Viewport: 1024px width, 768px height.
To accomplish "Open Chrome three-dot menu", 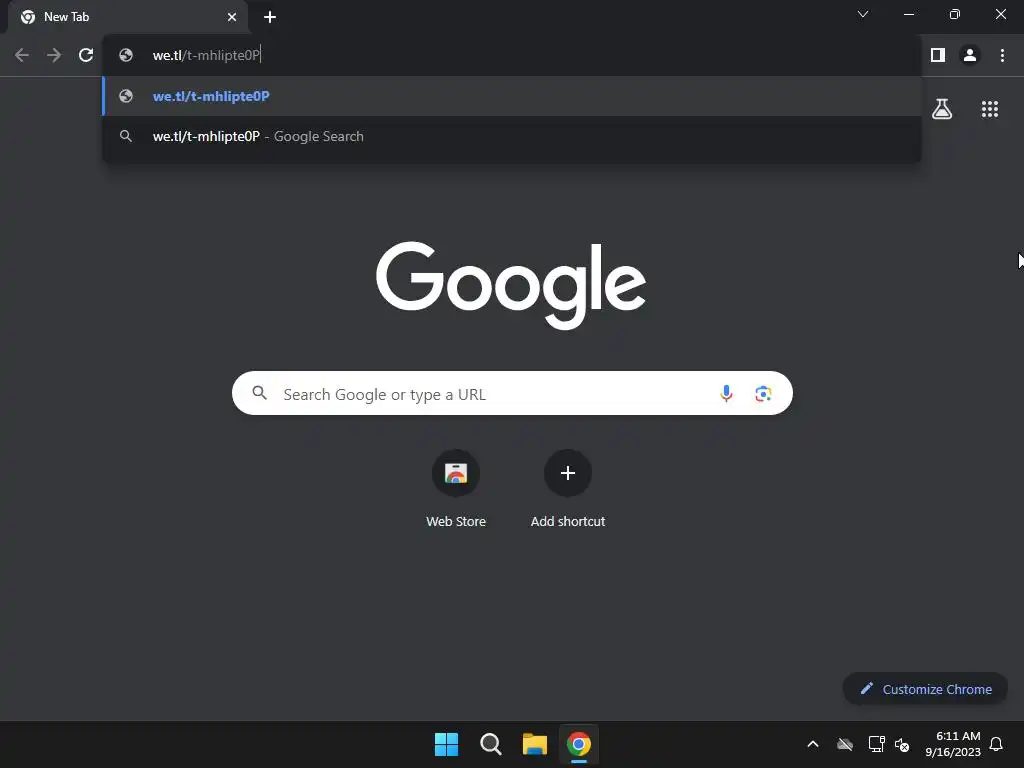I will pos(1002,56).
